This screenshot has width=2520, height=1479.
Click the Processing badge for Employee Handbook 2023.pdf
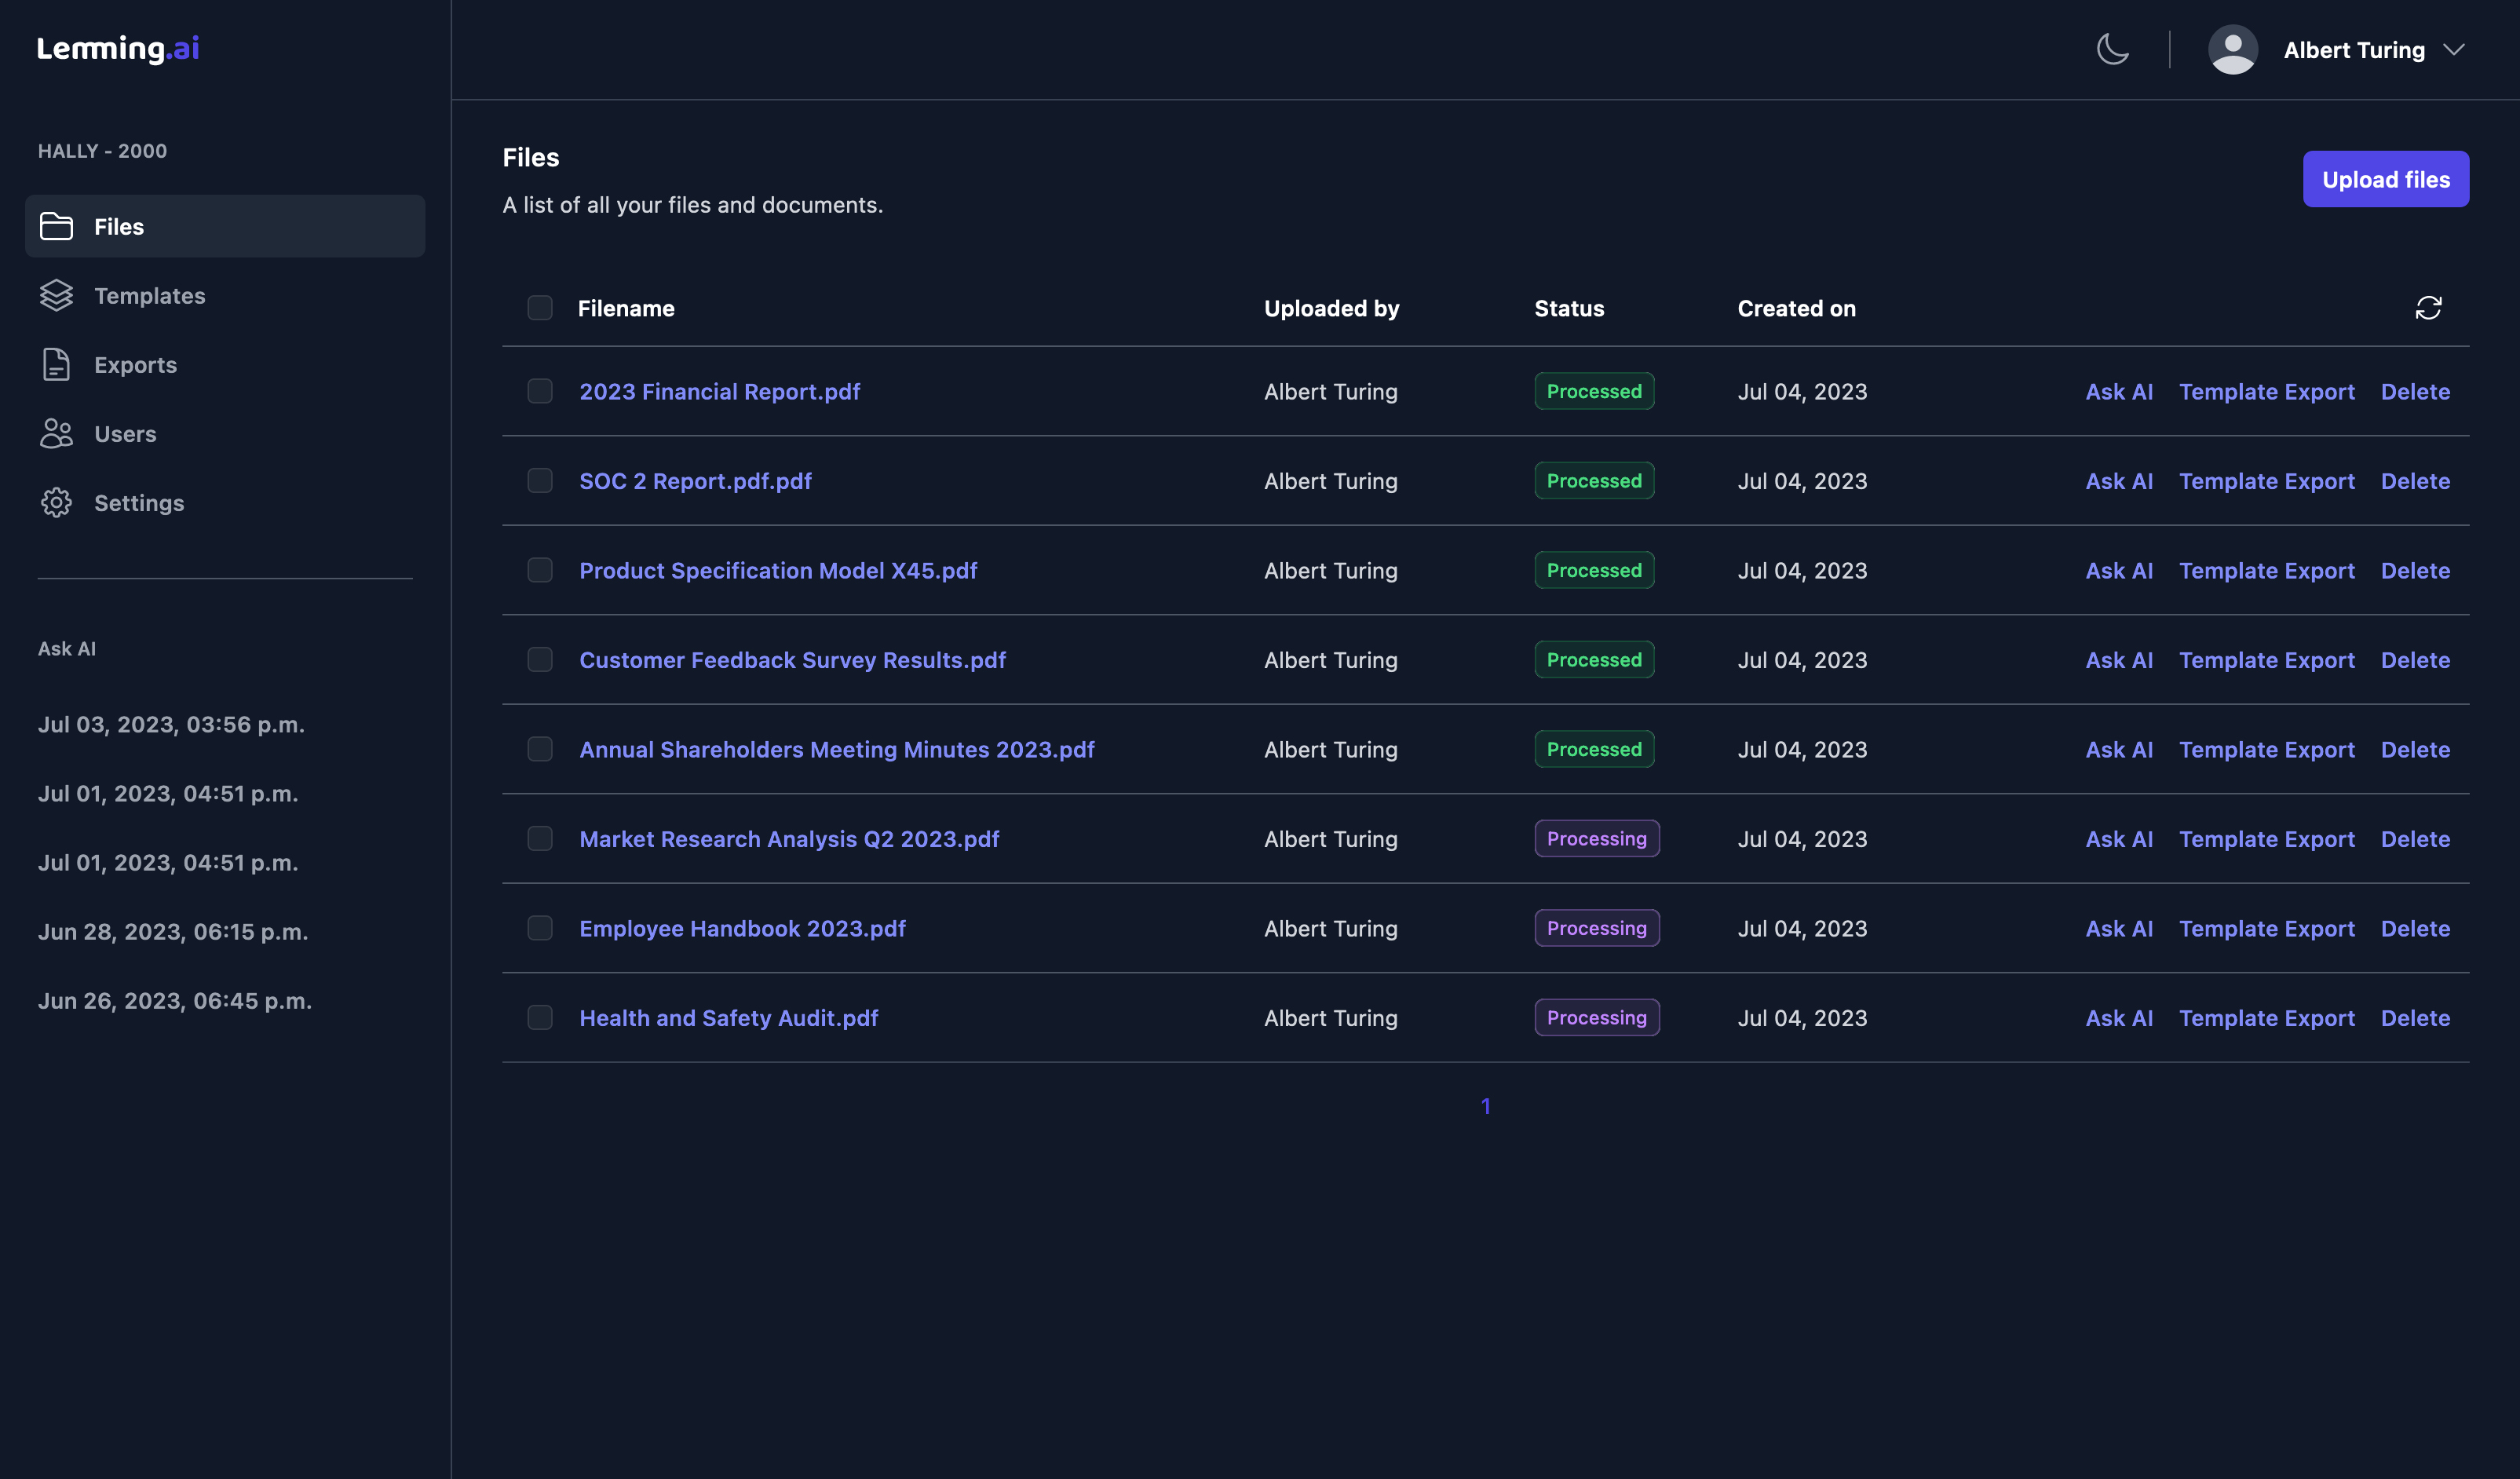[x=1597, y=928]
